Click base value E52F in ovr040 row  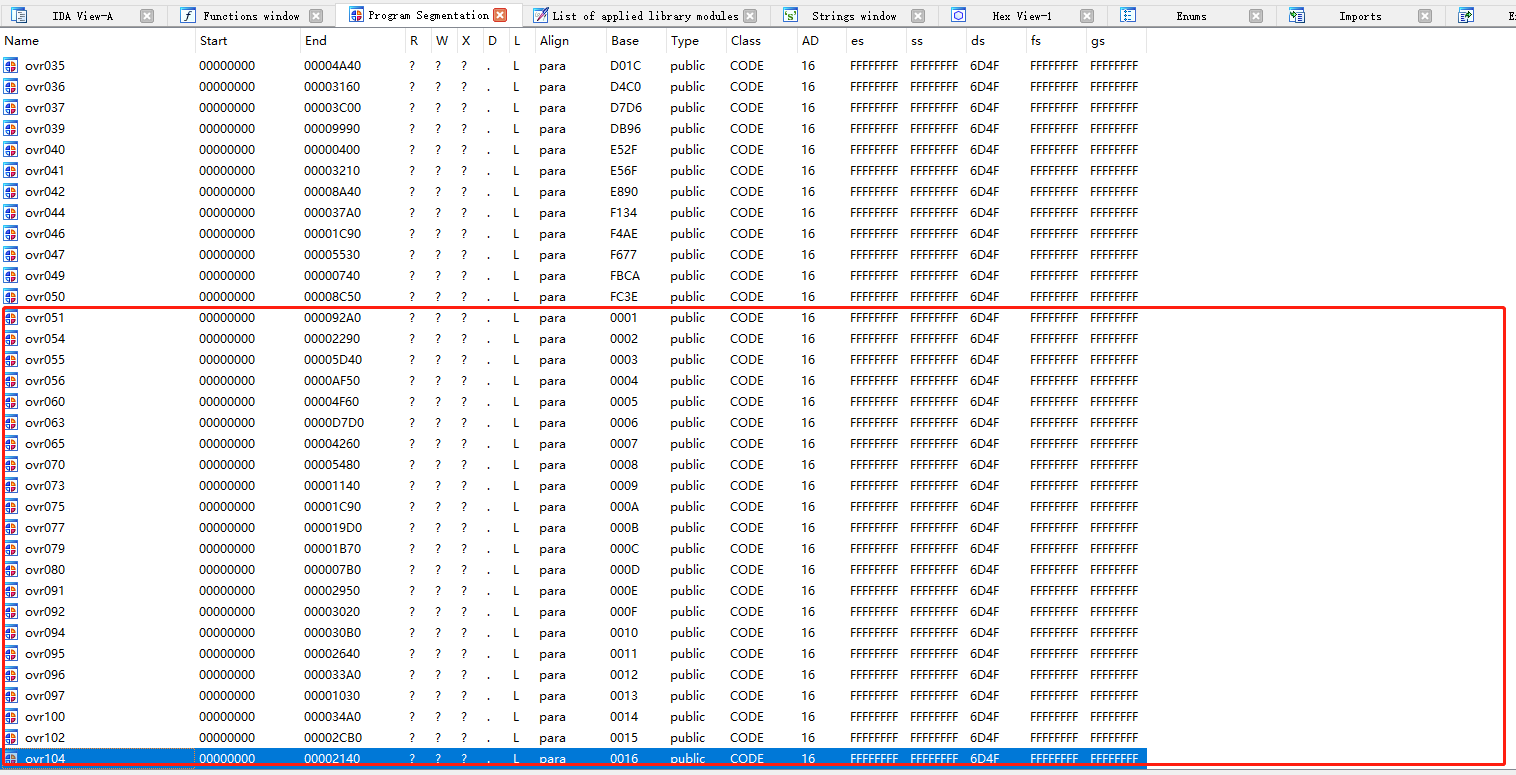point(623,150)
